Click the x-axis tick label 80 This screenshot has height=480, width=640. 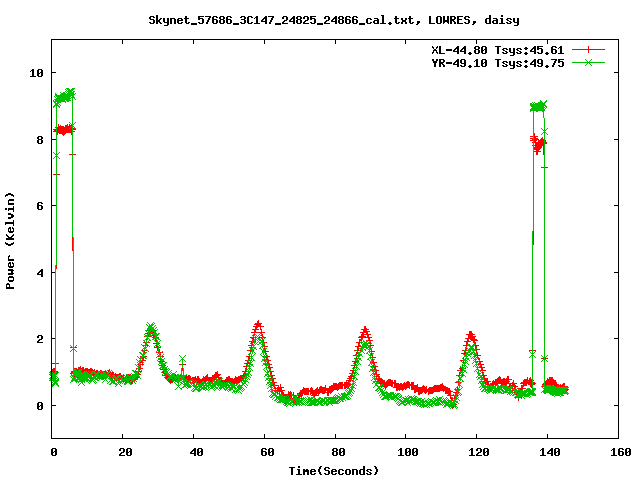338,452
